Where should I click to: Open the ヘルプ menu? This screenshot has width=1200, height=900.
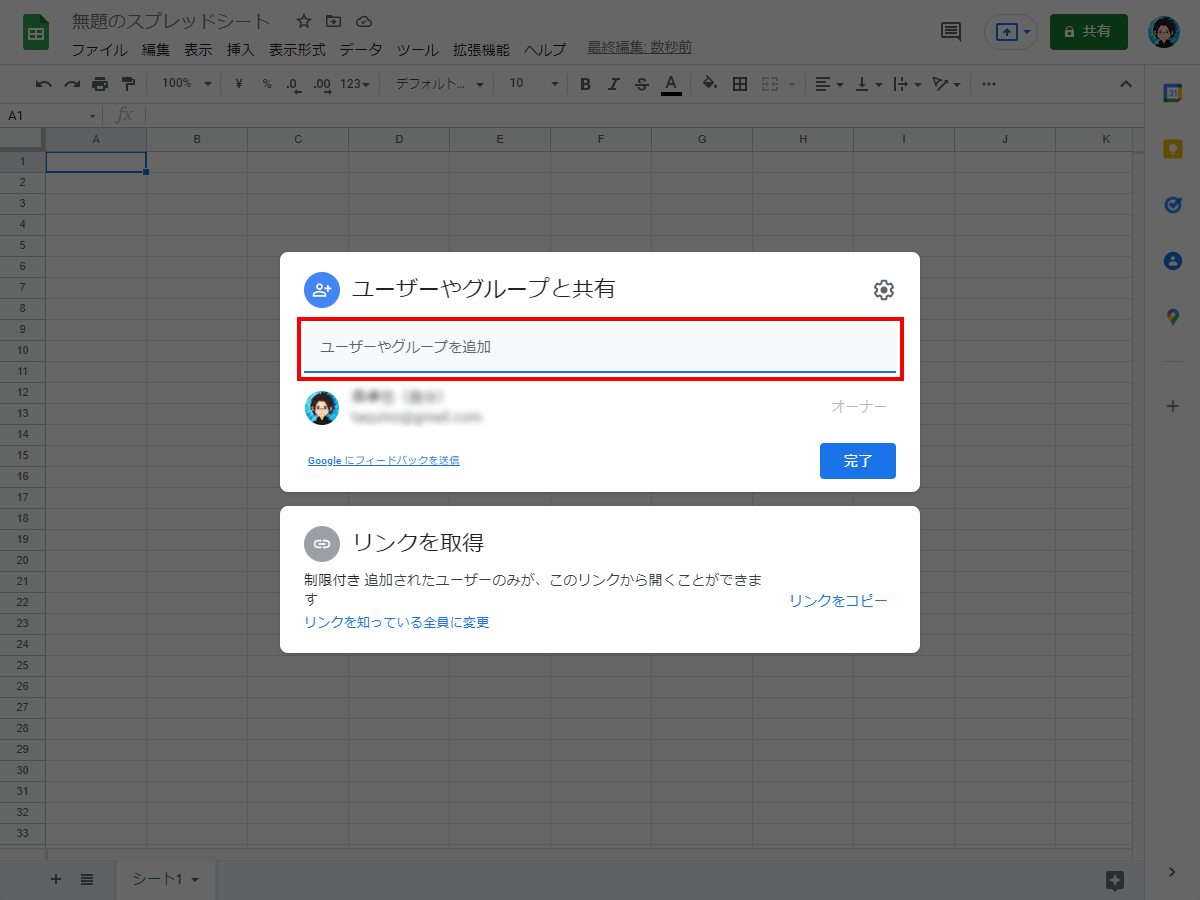(x=545, y=49)
